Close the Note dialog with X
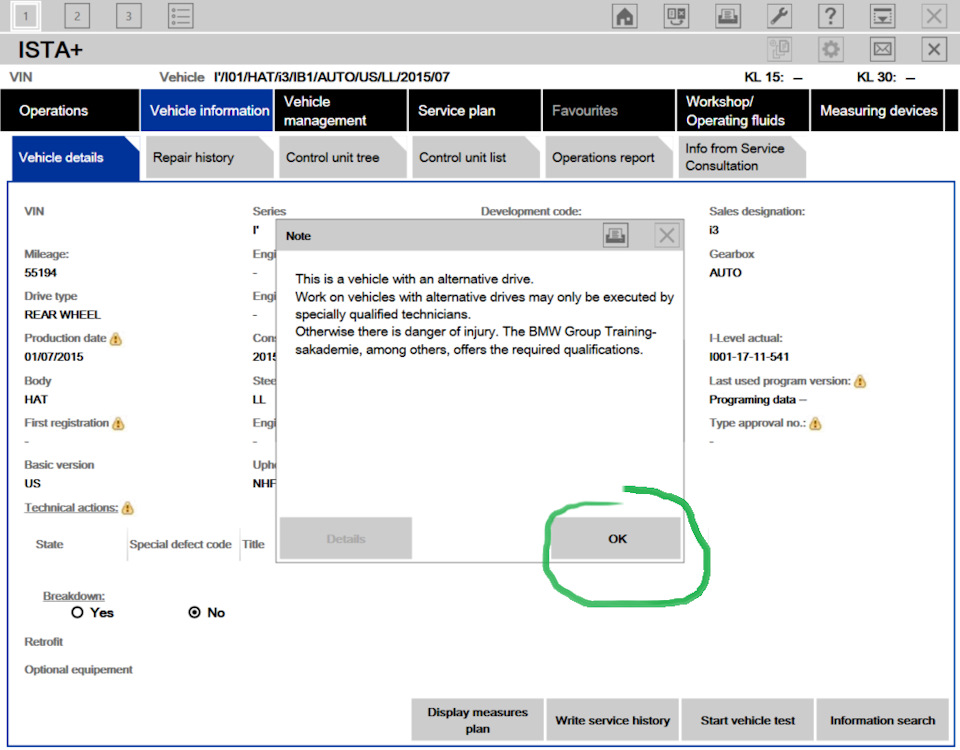The image size is (960, 750). pos(667,235)
